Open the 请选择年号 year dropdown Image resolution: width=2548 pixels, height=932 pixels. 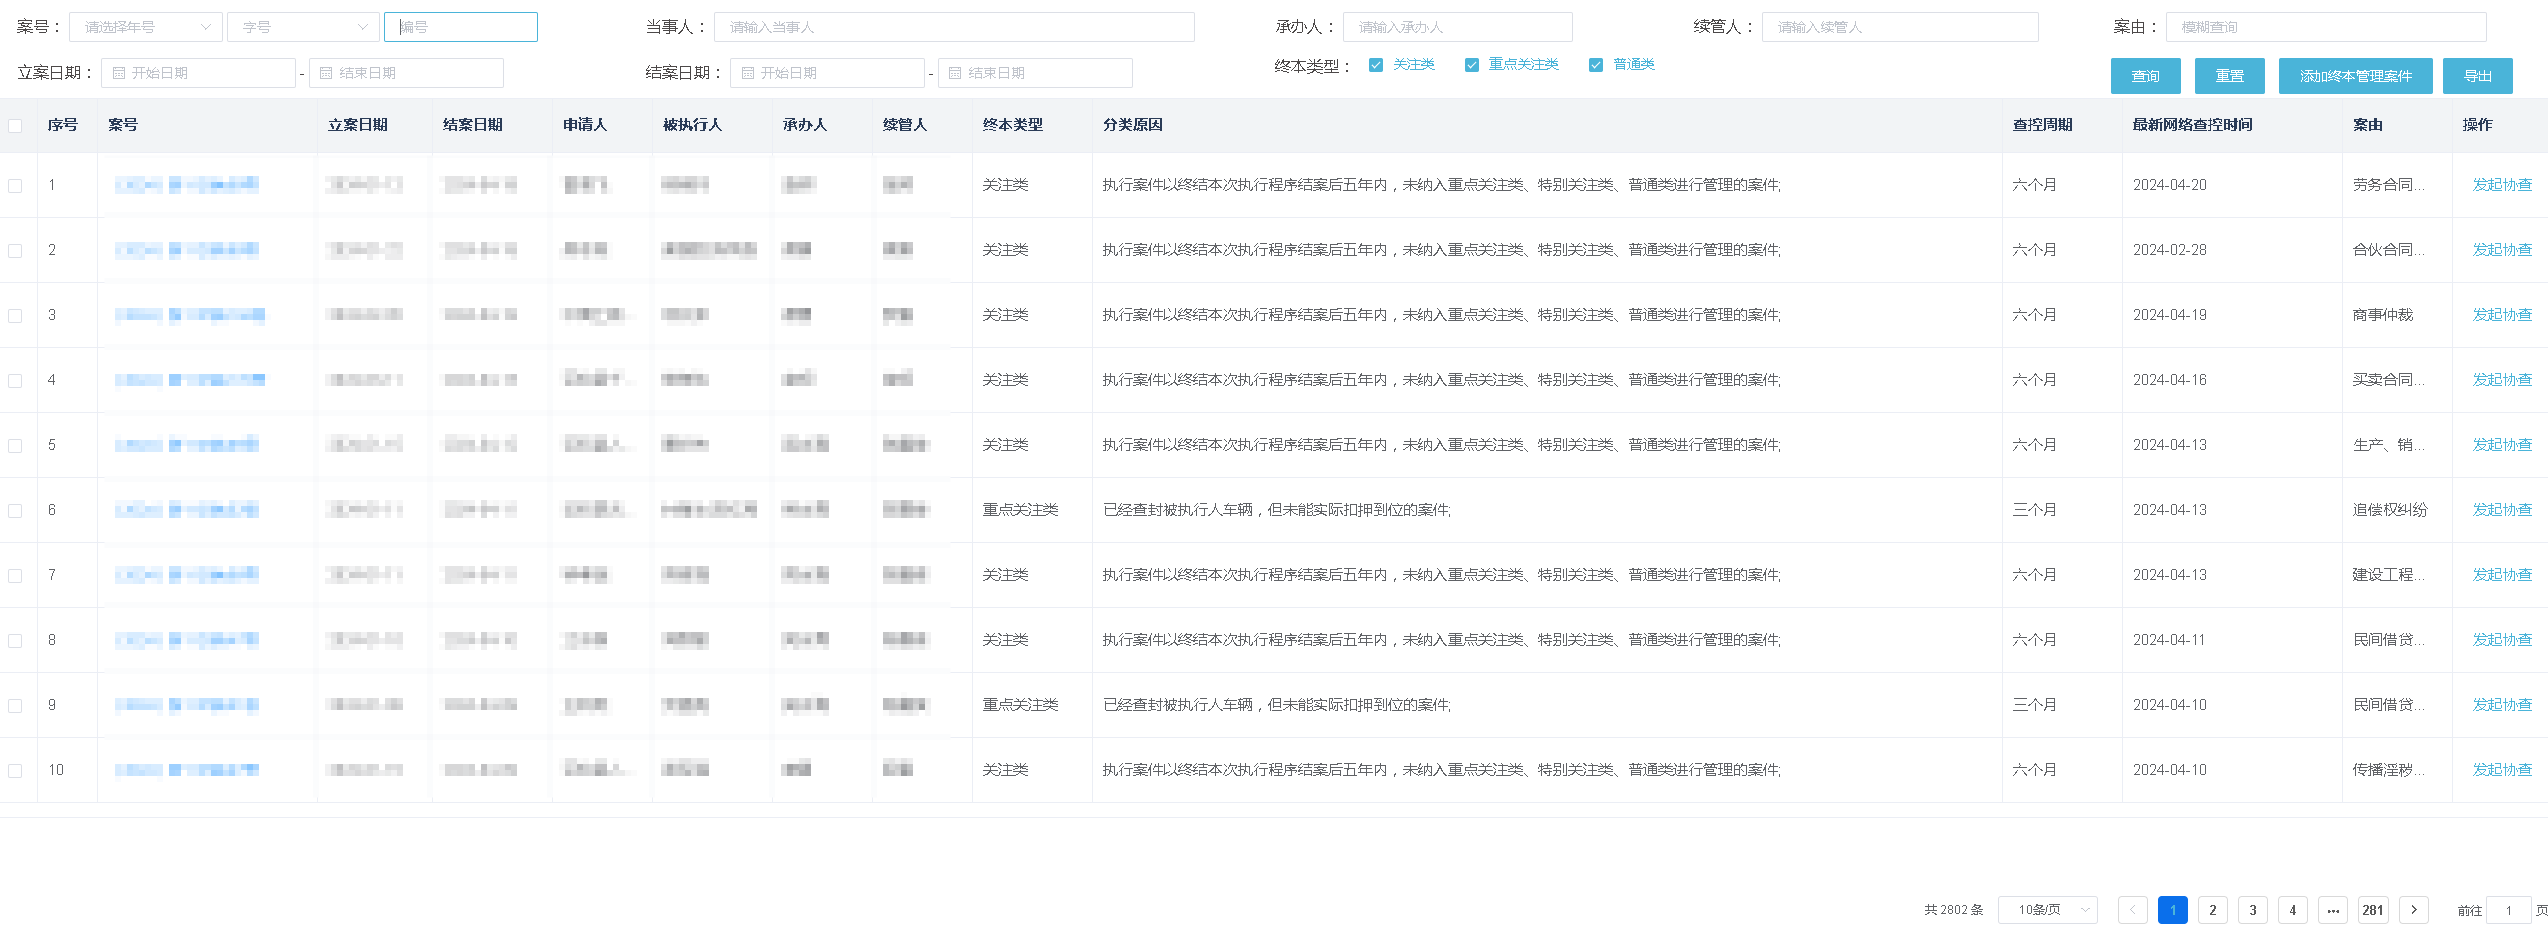click(x=146, y=27)
